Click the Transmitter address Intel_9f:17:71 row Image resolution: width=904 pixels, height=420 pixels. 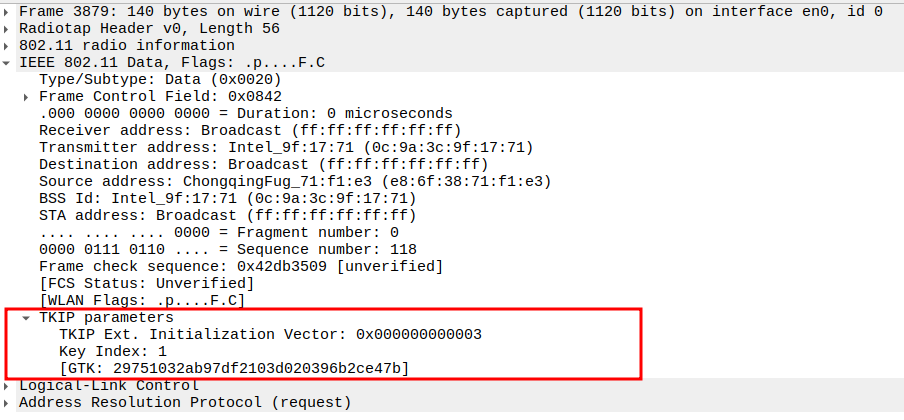coord(285,147)
